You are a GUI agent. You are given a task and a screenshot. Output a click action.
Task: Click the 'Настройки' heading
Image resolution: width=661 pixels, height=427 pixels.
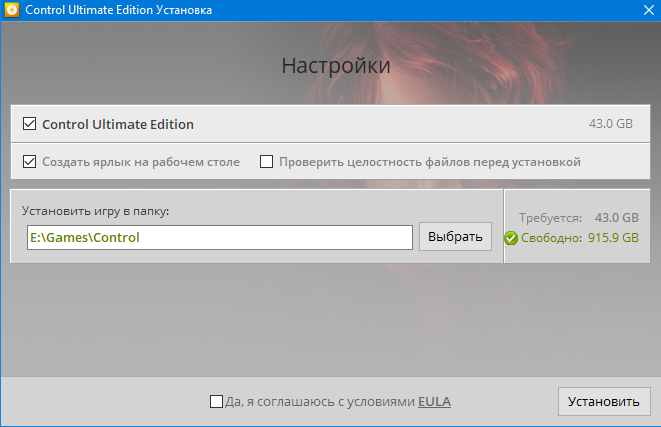pos(336,66)
